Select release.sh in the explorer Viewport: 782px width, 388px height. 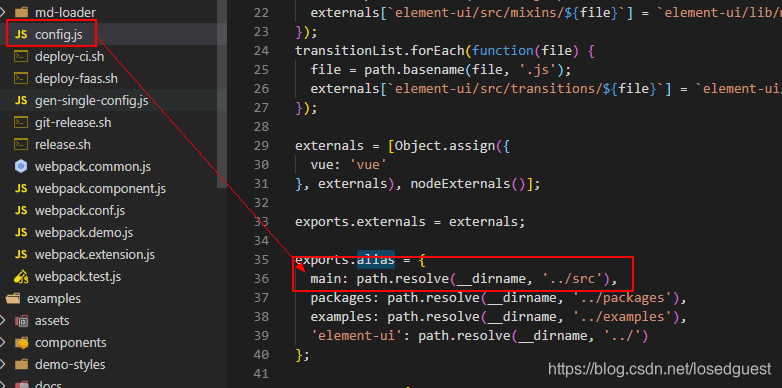pos(63,144)
